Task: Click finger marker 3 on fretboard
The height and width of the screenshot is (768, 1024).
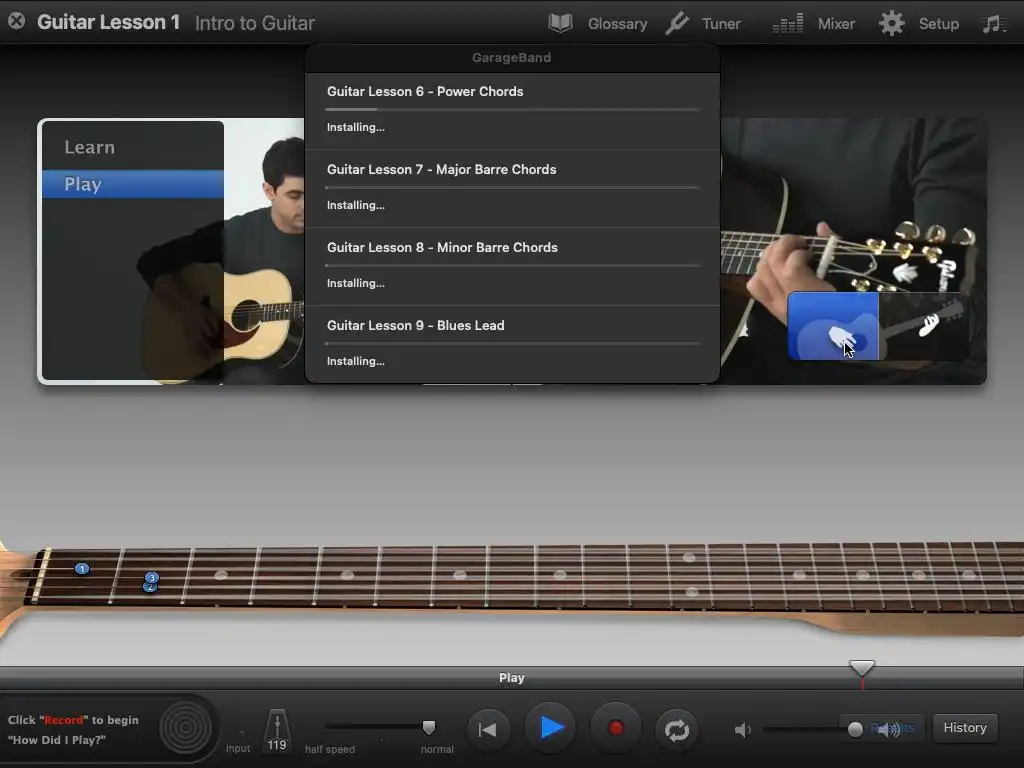Action: pos(152,577)
